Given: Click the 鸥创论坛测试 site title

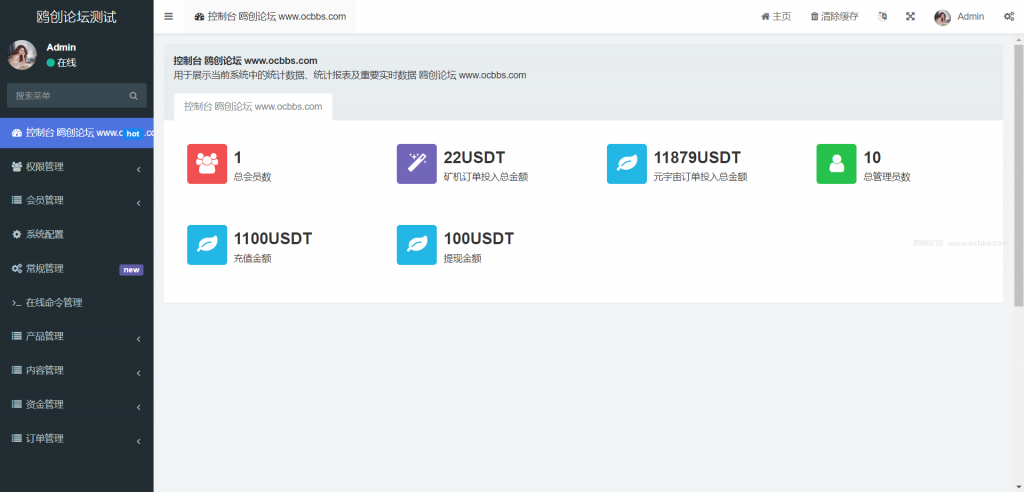Looking at the screenshot, I should click(x=76, y=16).
